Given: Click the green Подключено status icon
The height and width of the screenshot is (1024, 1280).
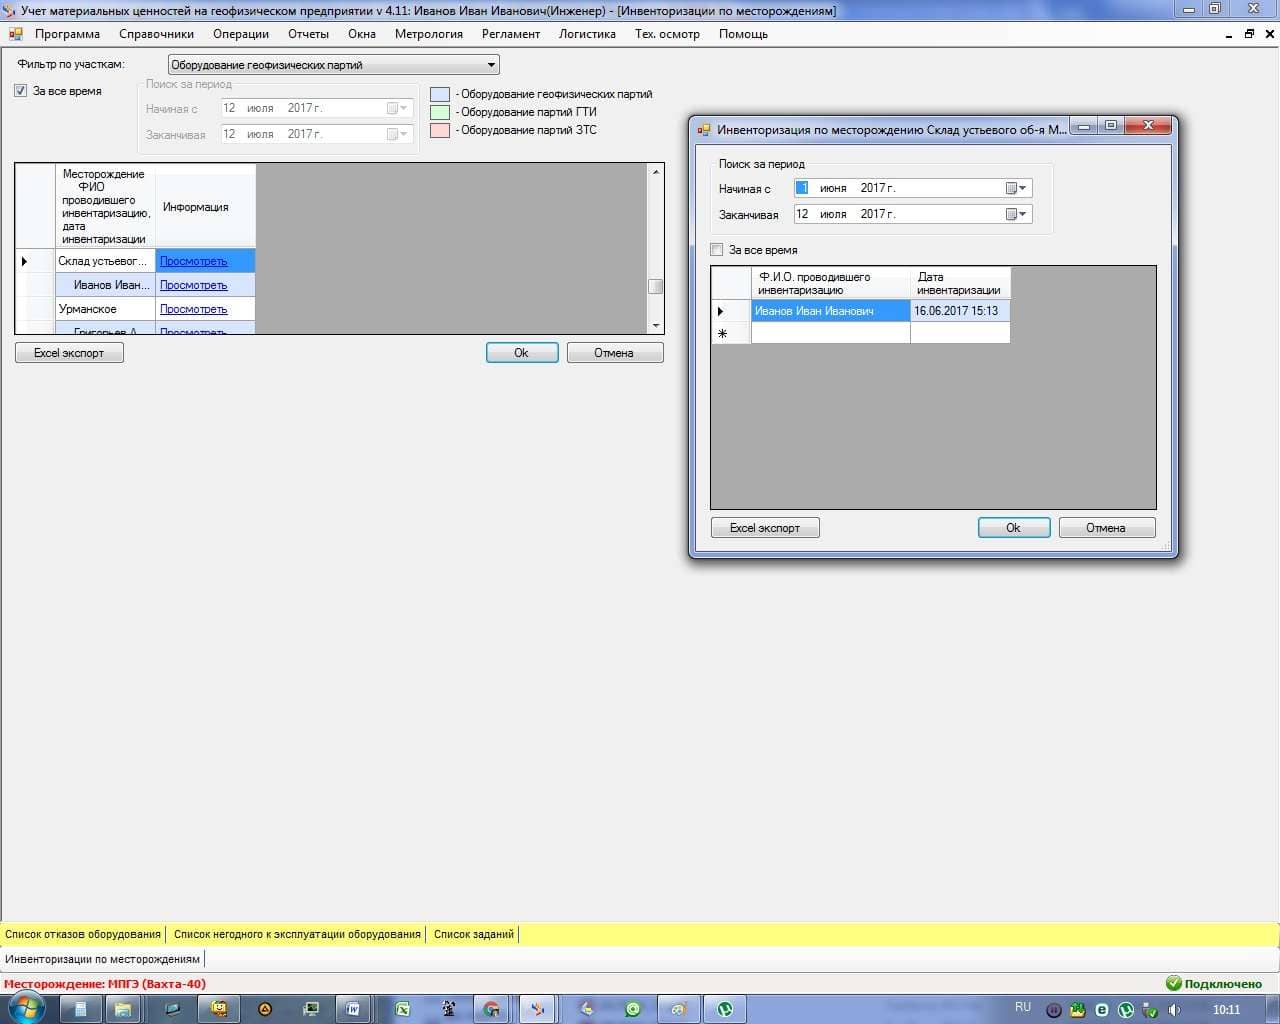Looking at the screenshot, I should pyautogui.click(x=1174, y=984).
